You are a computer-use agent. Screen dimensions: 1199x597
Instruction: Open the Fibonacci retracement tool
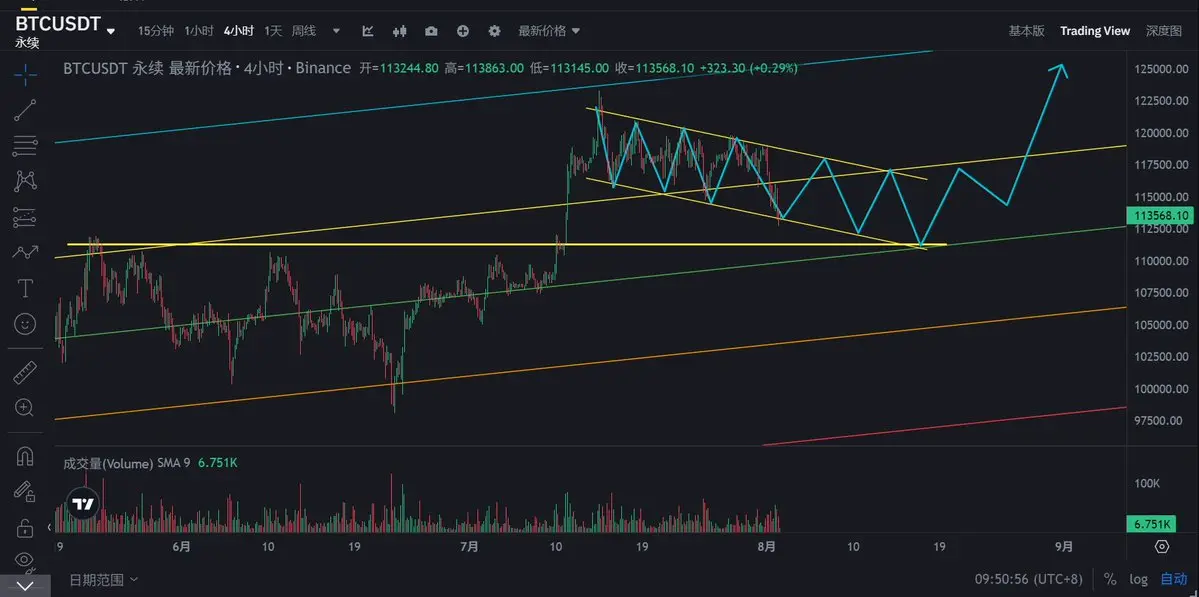pyautogui.click(x=25, y=145)
